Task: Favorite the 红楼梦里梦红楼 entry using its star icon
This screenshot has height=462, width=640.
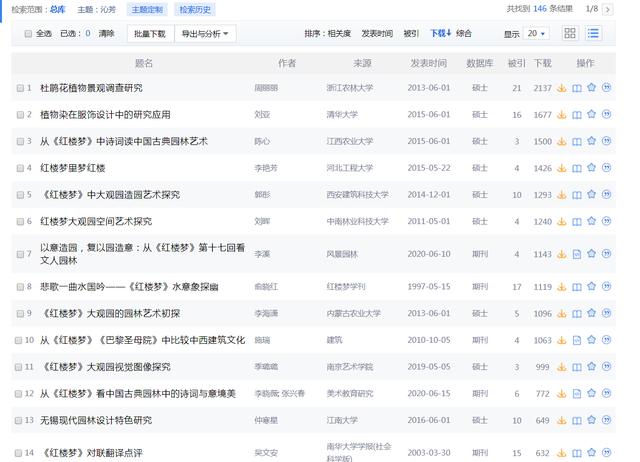Action: pyautogui.click(x=591, y=168)
